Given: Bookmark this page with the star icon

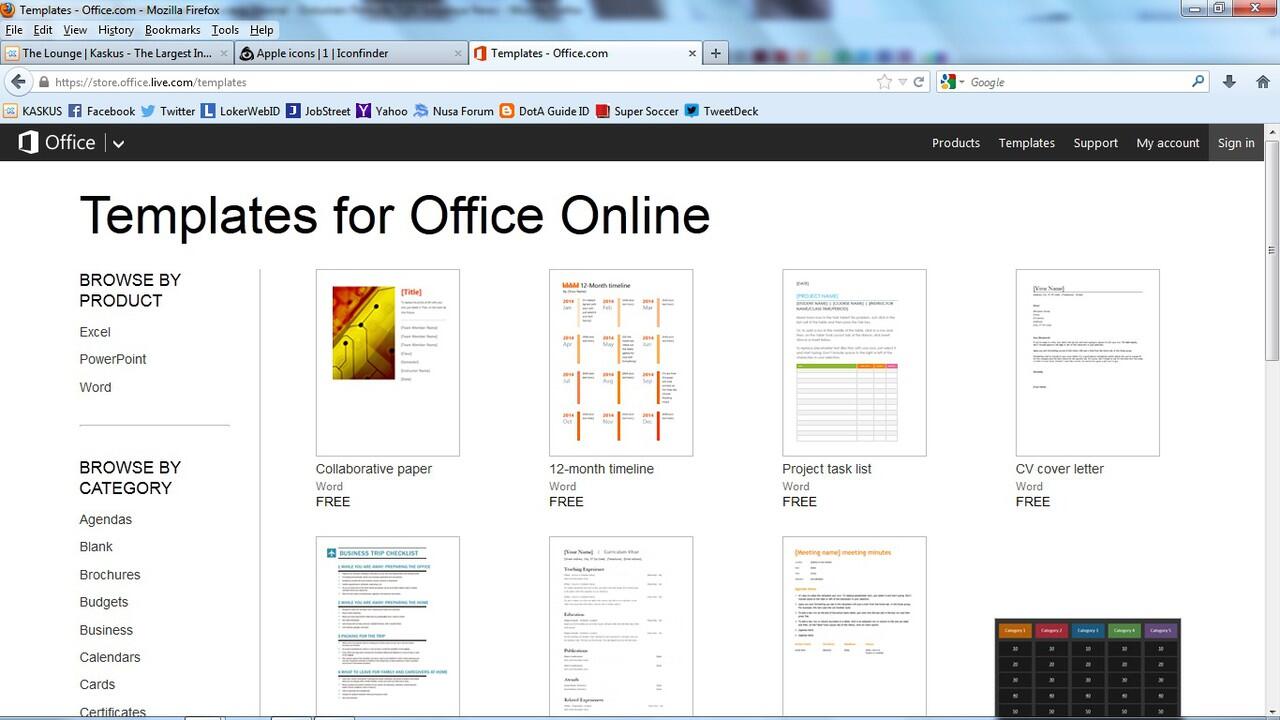Looking at the screenshot, I should point(884,82).
